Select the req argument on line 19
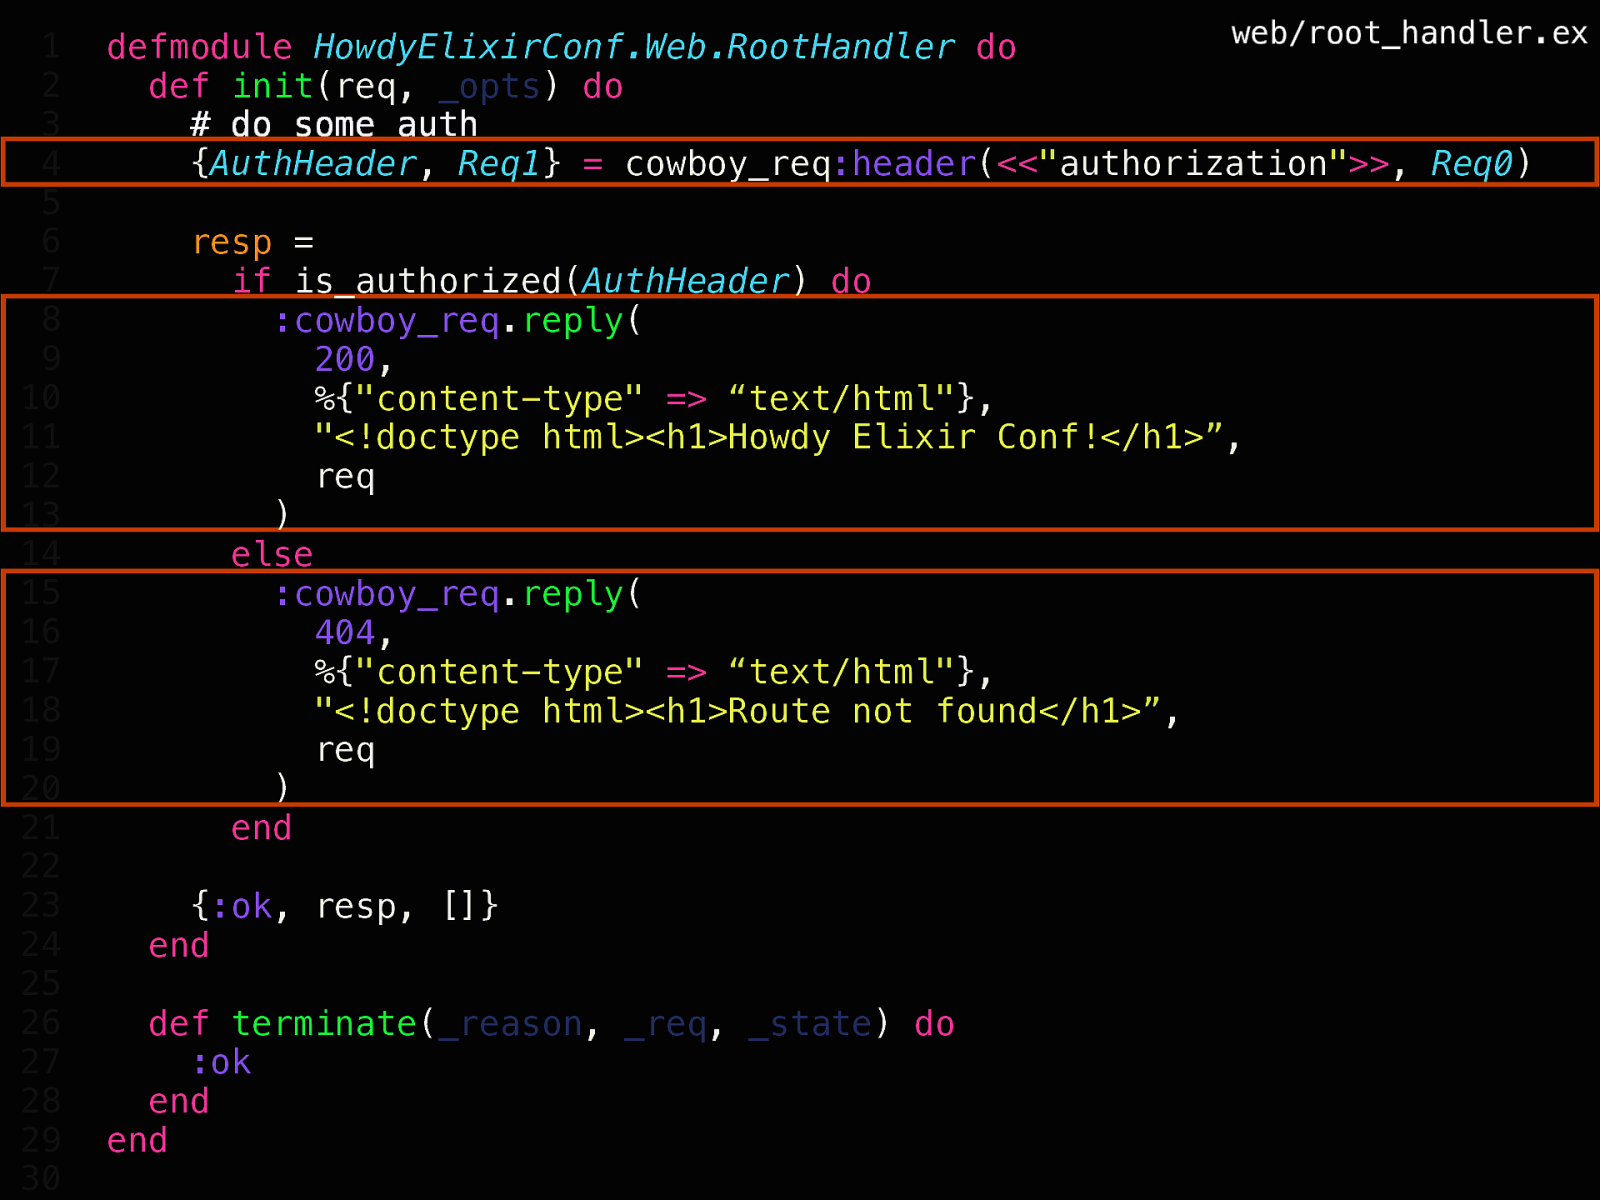 point(345,751)
